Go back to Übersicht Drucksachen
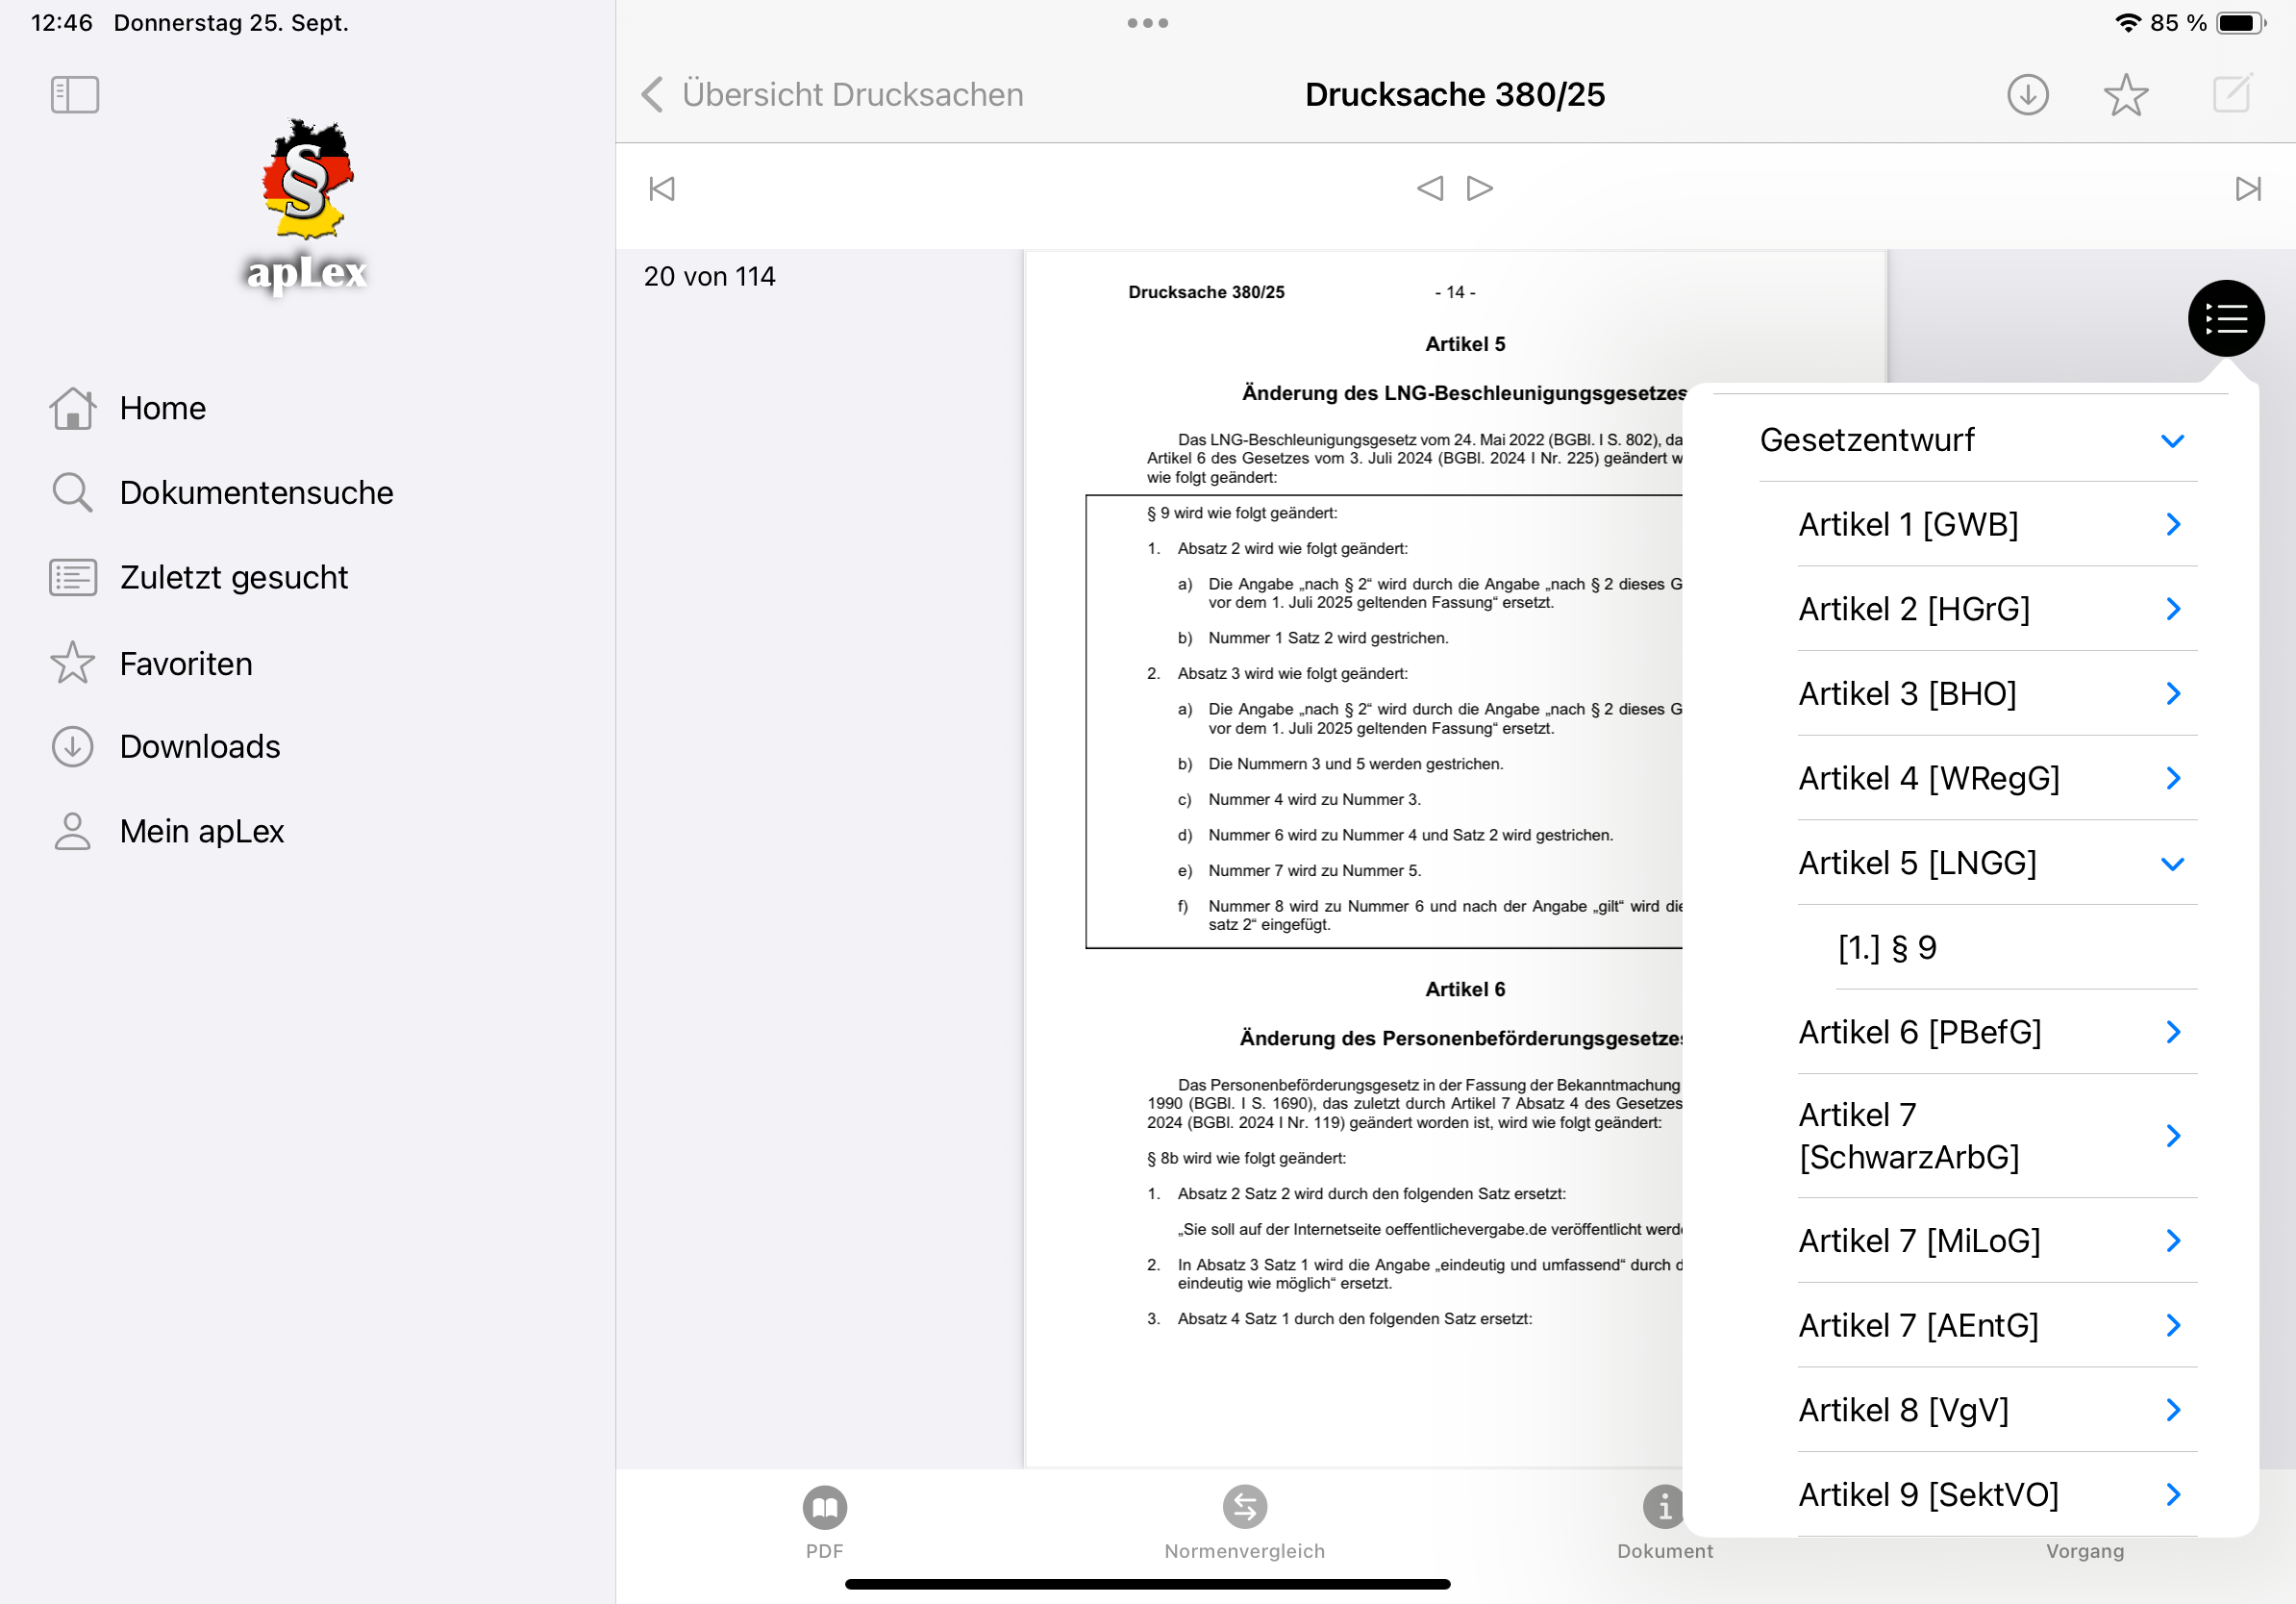 833,95
